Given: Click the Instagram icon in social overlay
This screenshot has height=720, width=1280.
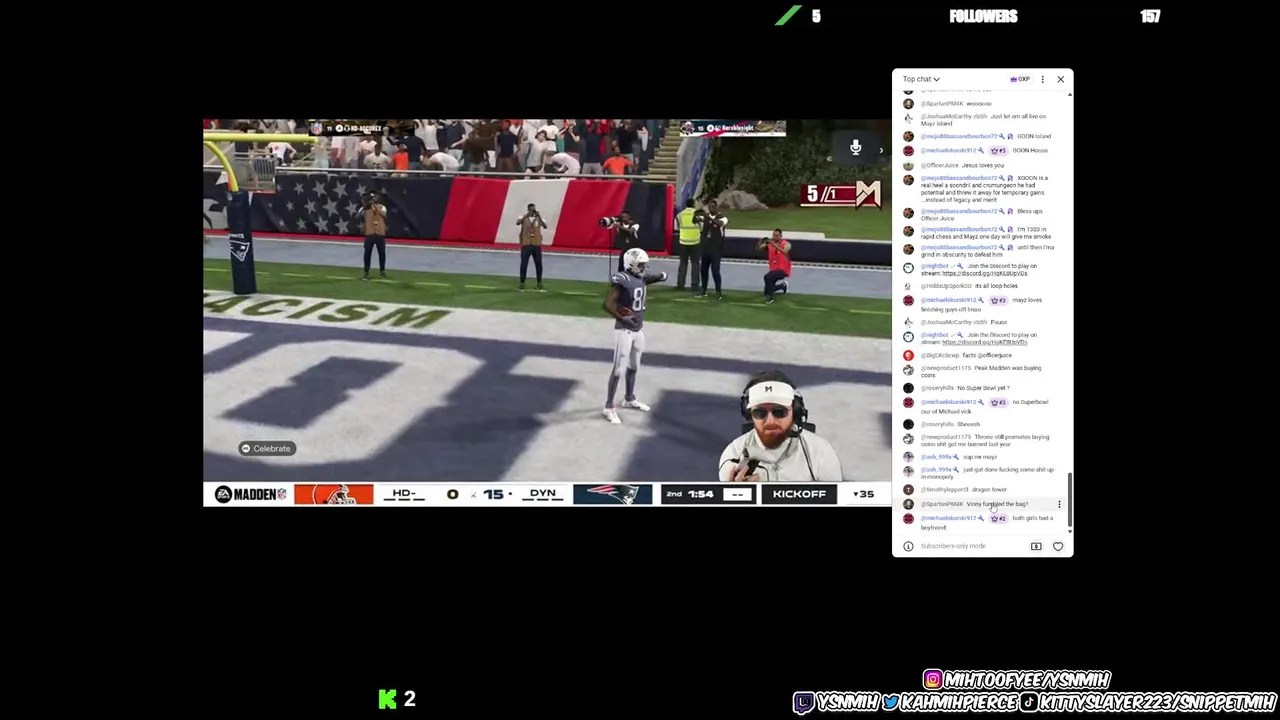Looking at the screenshot, I should [x=933, y=680].
